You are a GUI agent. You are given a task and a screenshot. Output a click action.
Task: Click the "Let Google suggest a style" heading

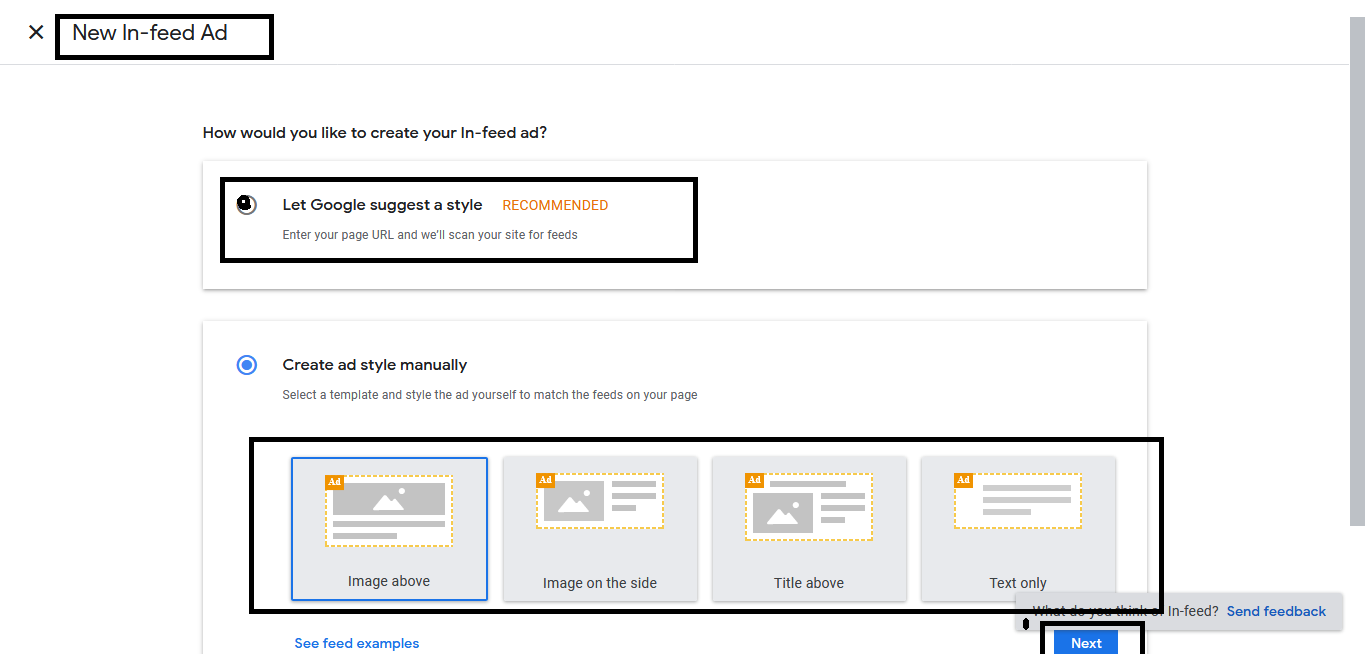(382, 205)
